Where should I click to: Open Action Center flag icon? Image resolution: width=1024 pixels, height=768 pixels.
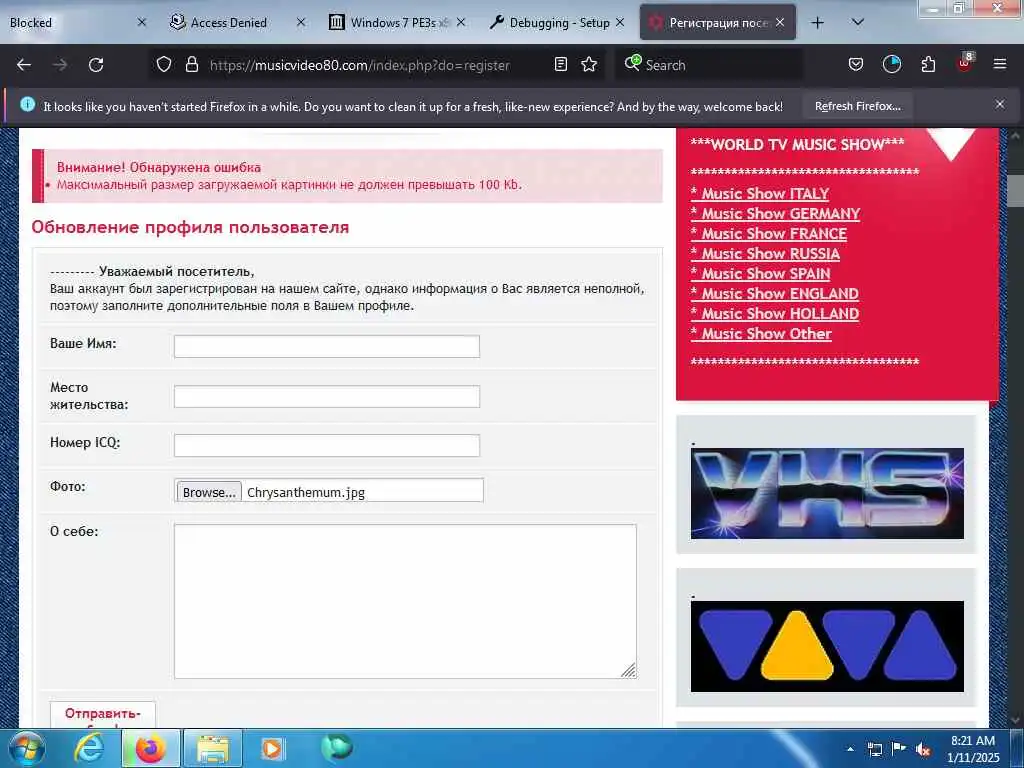pyautogui.click(x=899, y=749)
